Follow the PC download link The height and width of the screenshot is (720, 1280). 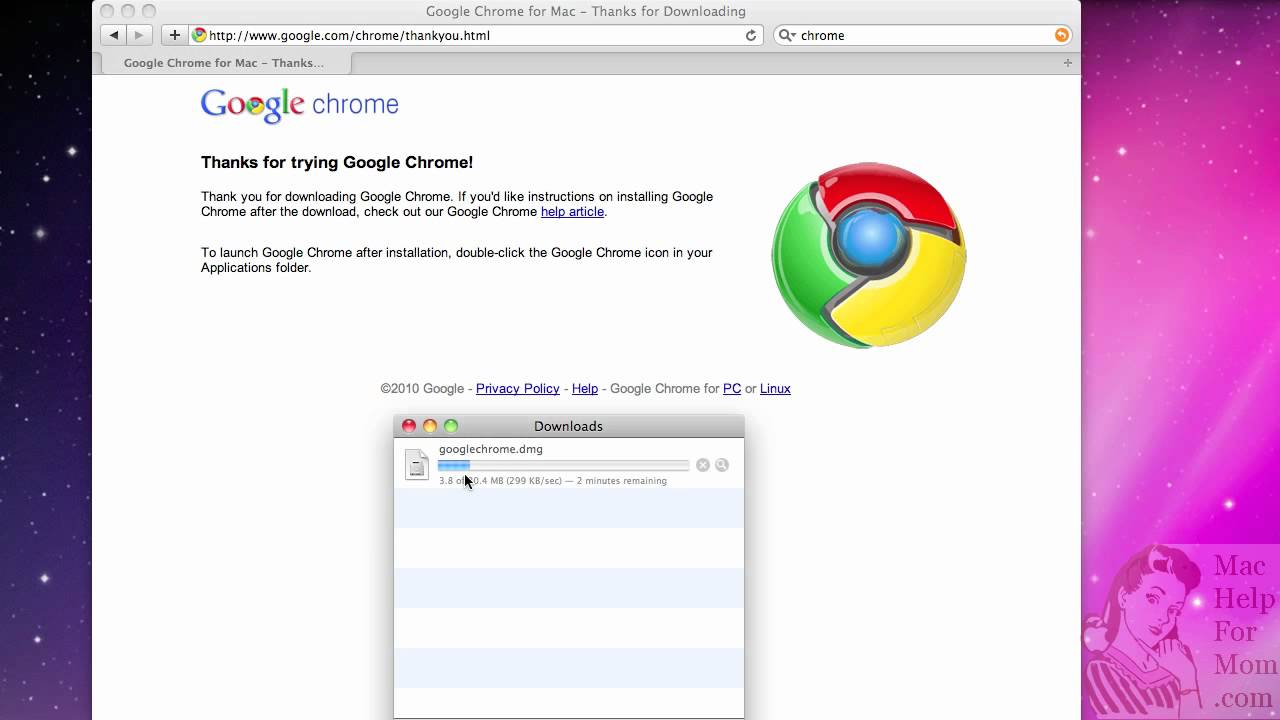click(732, 389)
